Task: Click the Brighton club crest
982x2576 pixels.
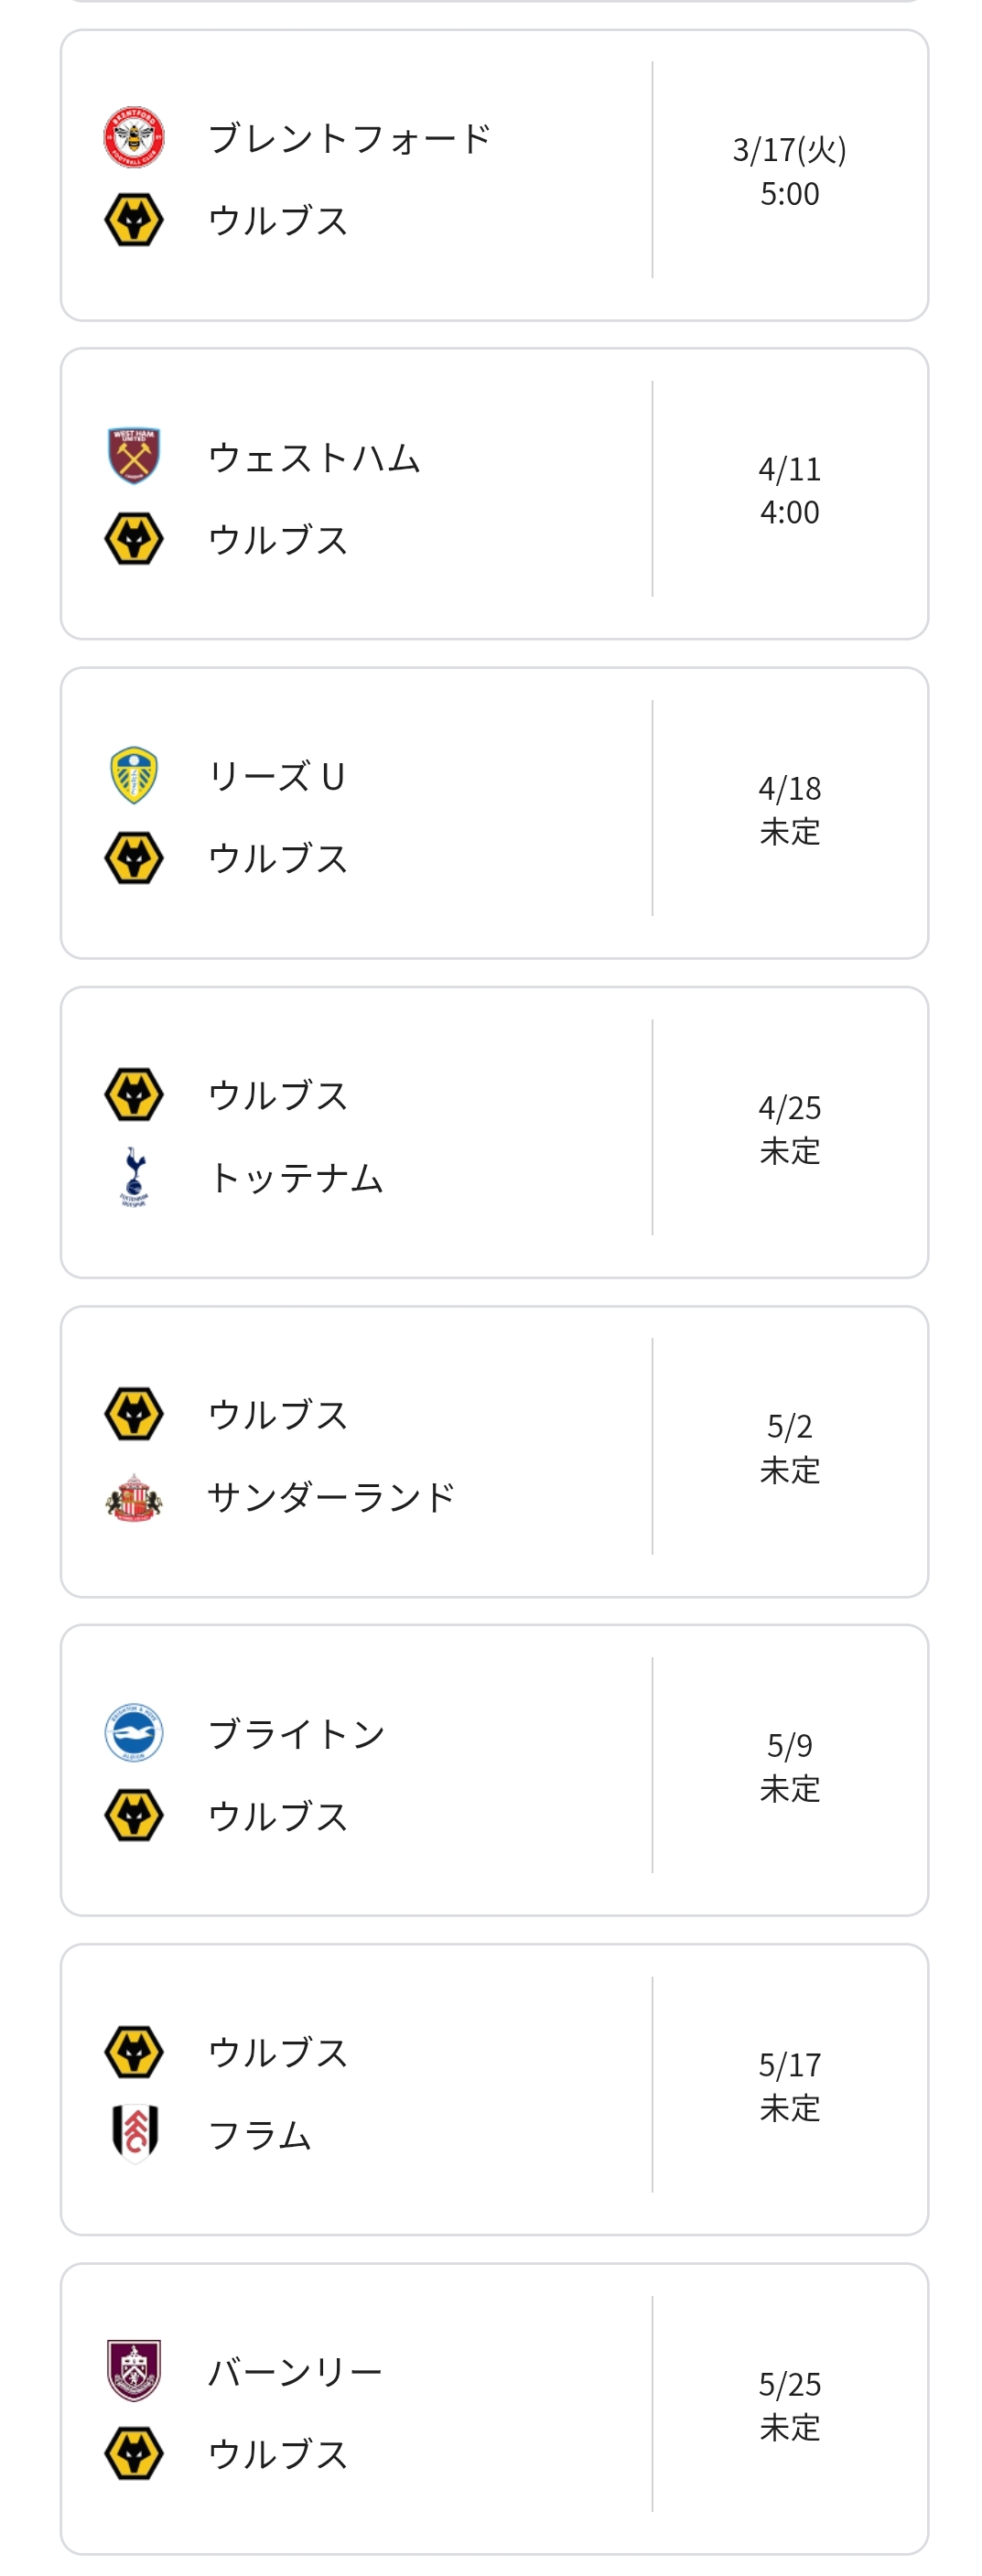Action: (134, 1733)
